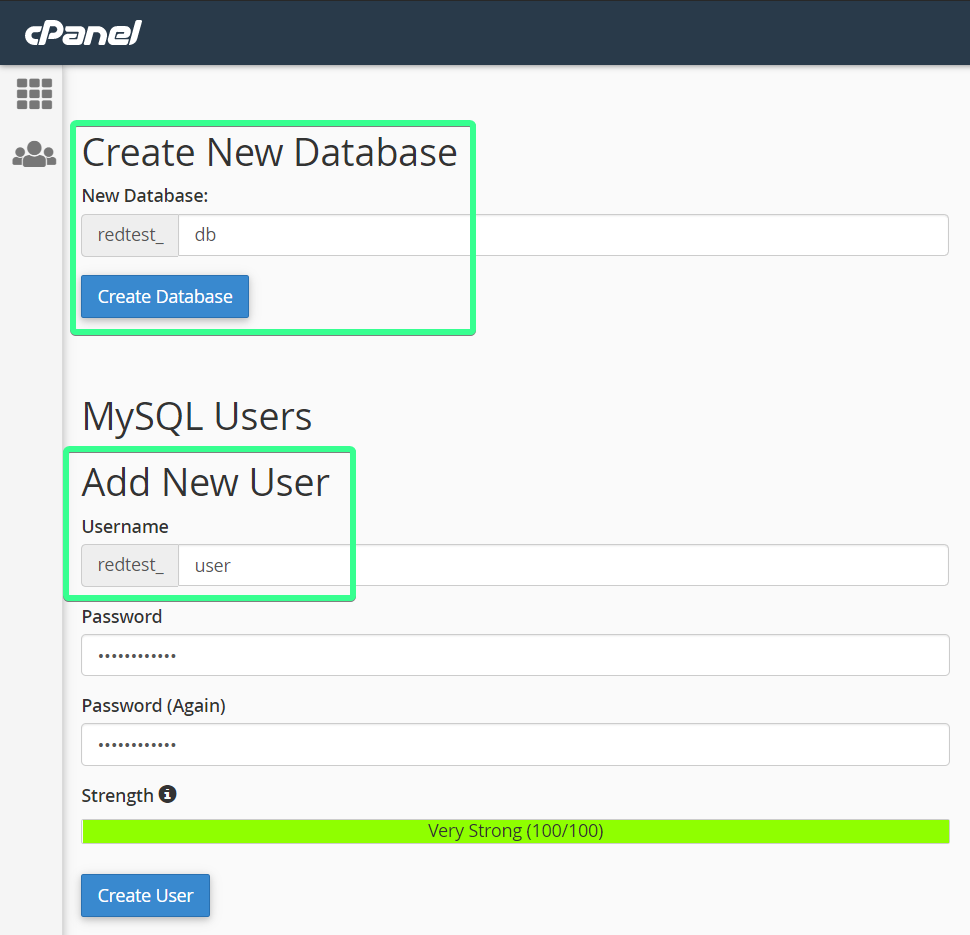Open the tools grid icon in sidebar
The image size is (970, 935).
click(x=34, y=93)
